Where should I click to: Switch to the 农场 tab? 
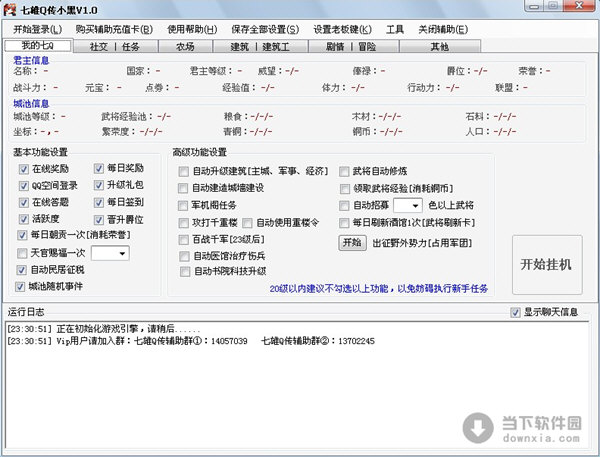186,46
